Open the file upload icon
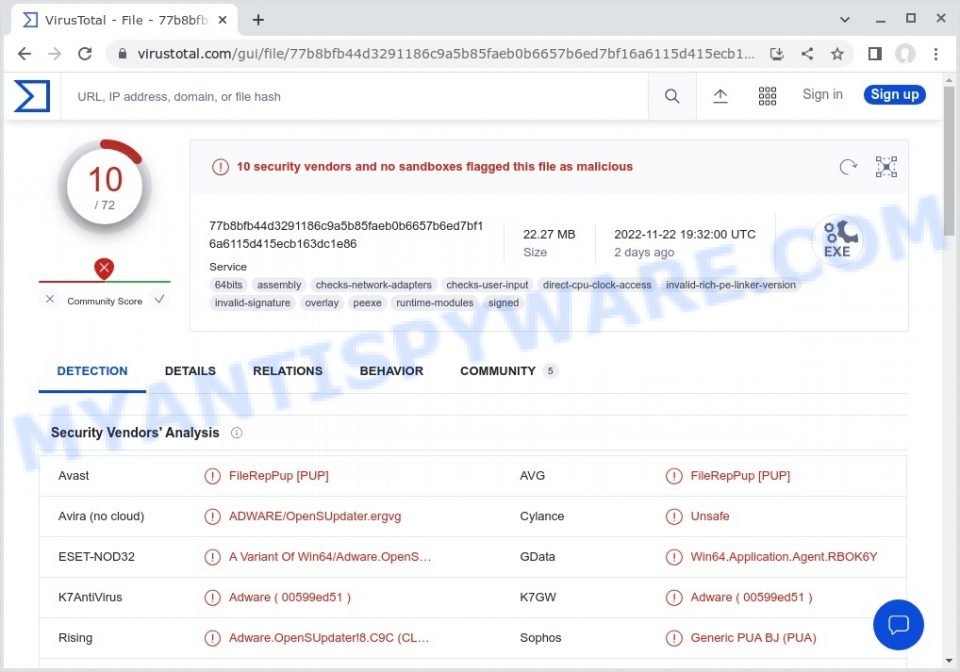 pyautogui.click(x=721, y=95)
